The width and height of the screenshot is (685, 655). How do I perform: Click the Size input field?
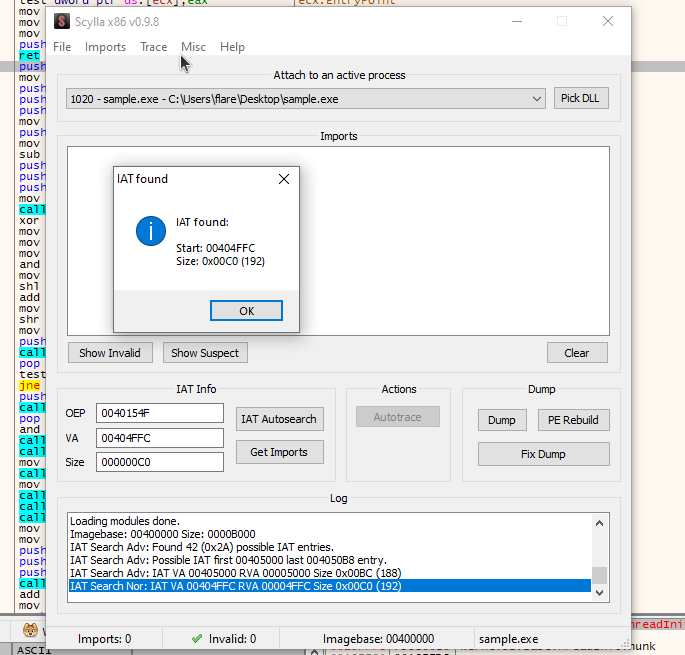(160, 462)
